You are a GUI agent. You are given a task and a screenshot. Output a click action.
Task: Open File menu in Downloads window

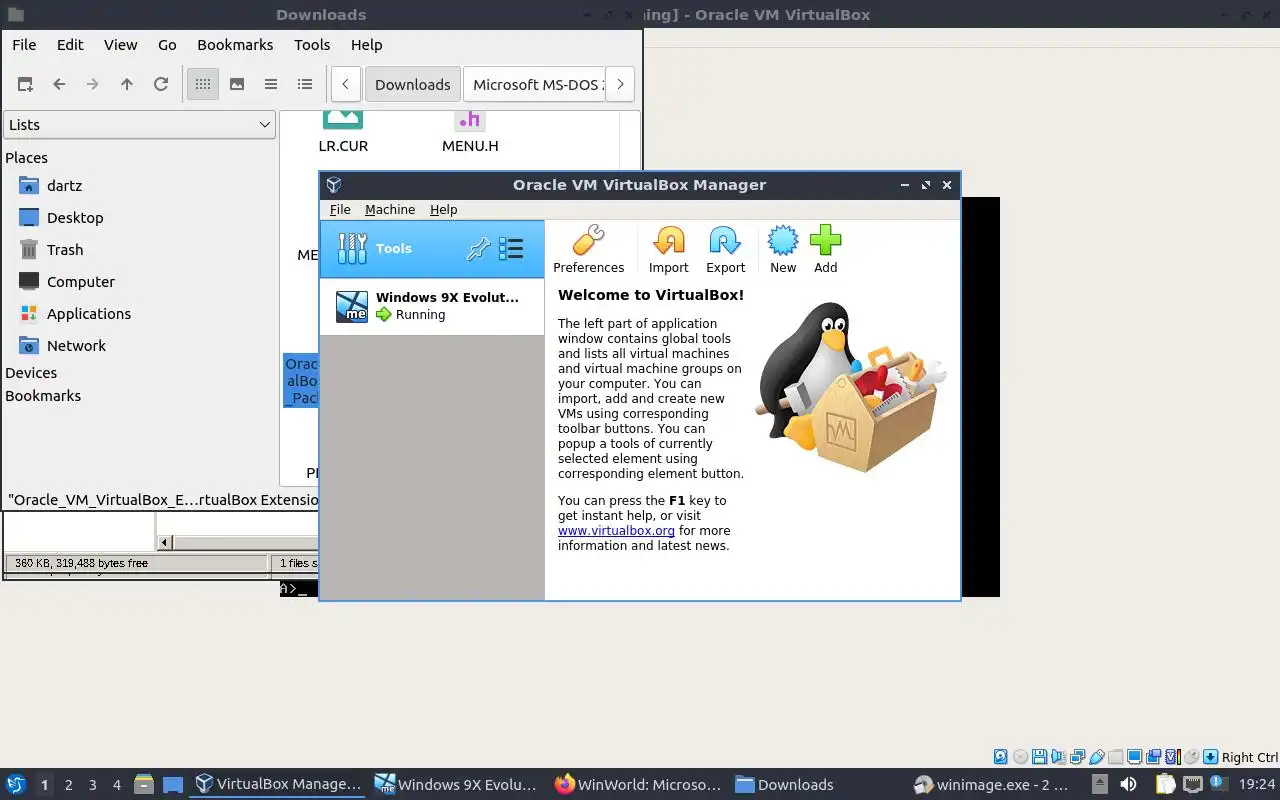[x=24, y=45]
